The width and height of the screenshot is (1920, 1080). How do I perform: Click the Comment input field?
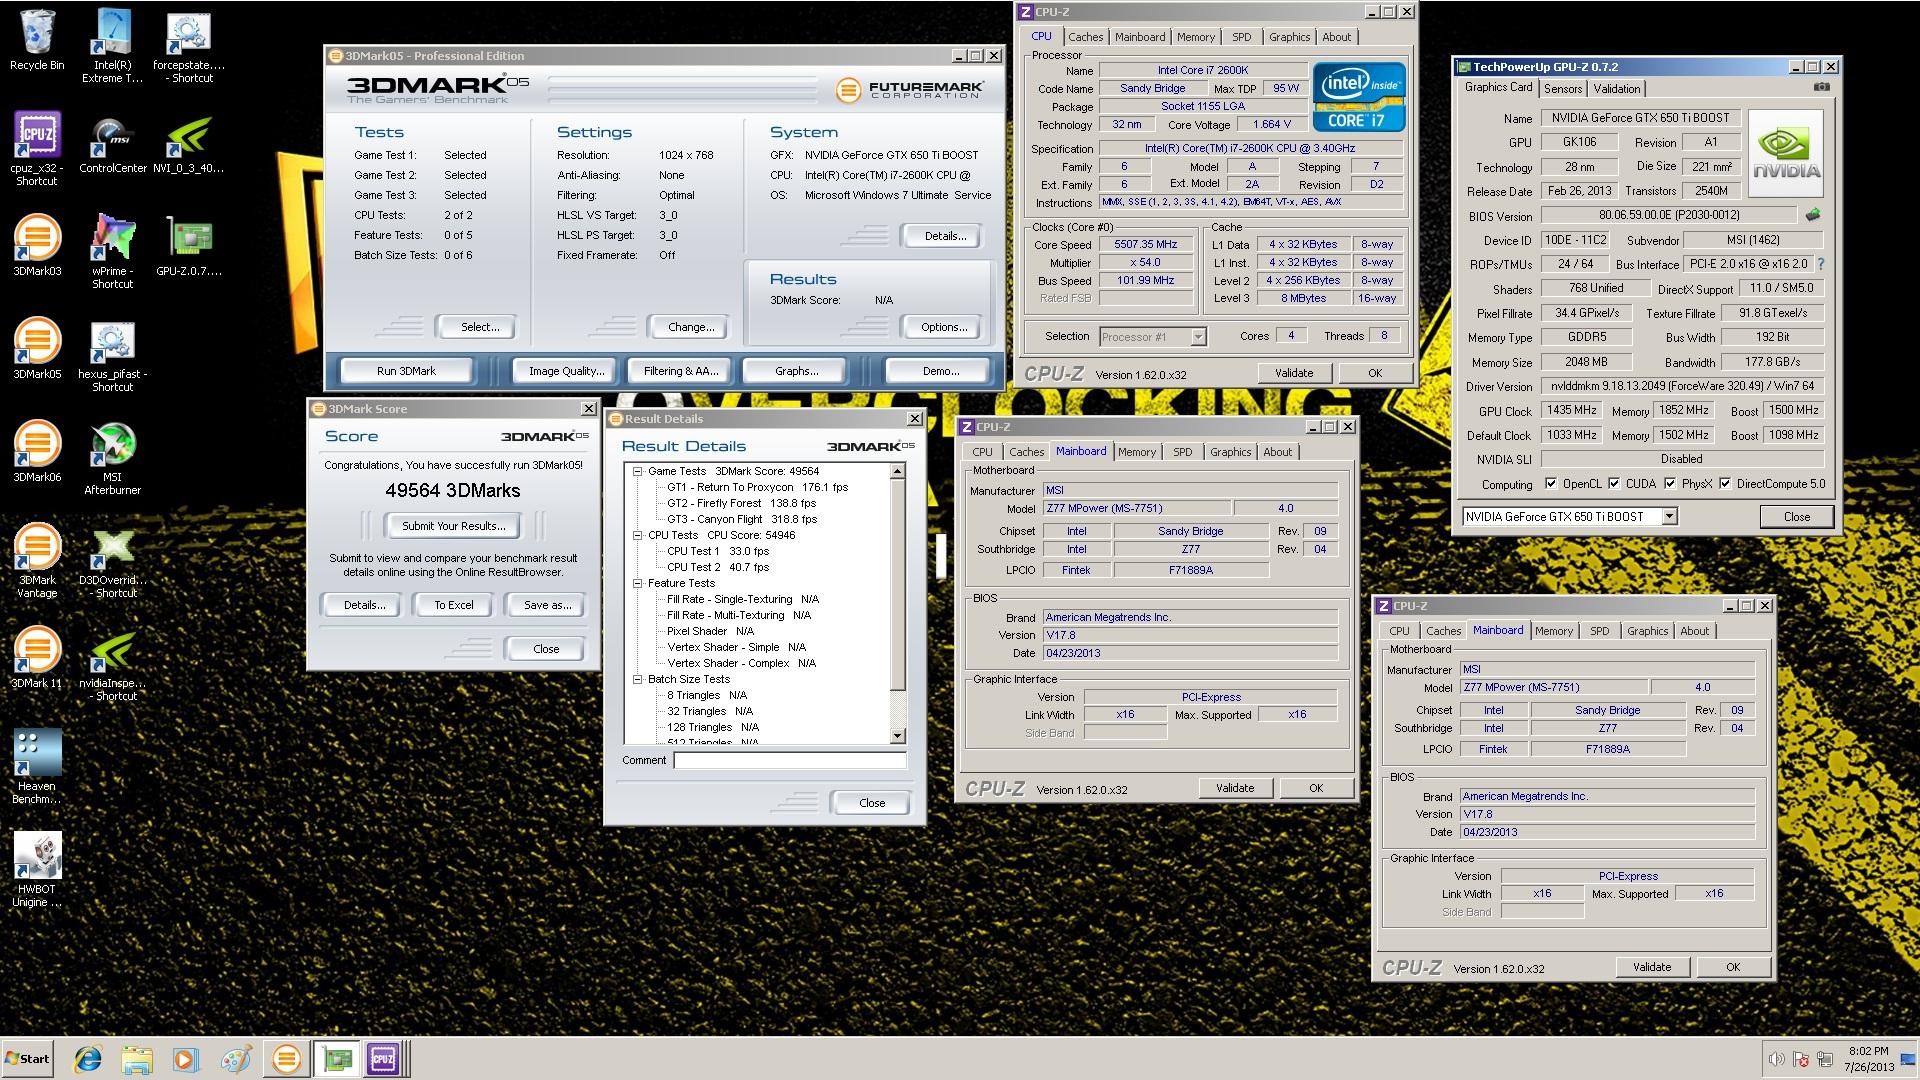tap(790, 761)
